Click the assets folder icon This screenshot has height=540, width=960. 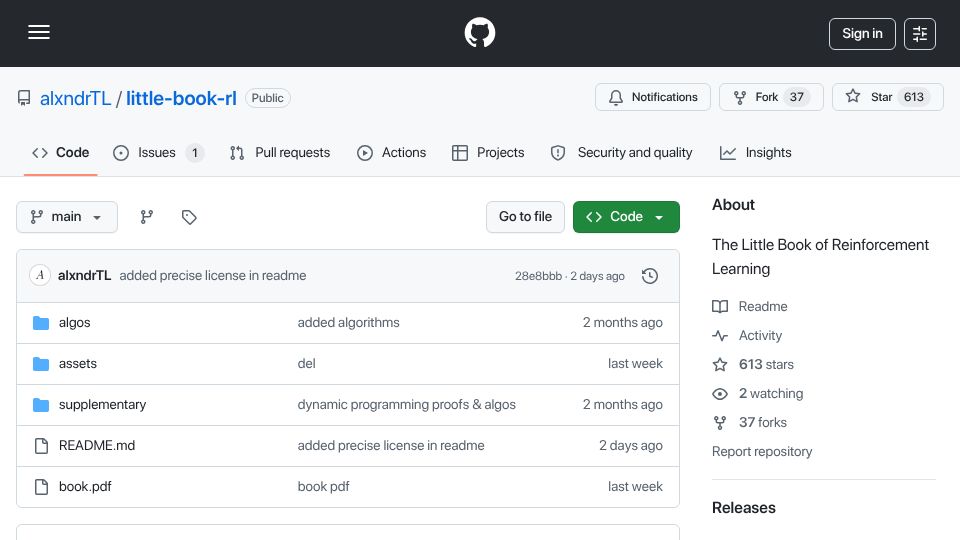click(x=41, y=364)
